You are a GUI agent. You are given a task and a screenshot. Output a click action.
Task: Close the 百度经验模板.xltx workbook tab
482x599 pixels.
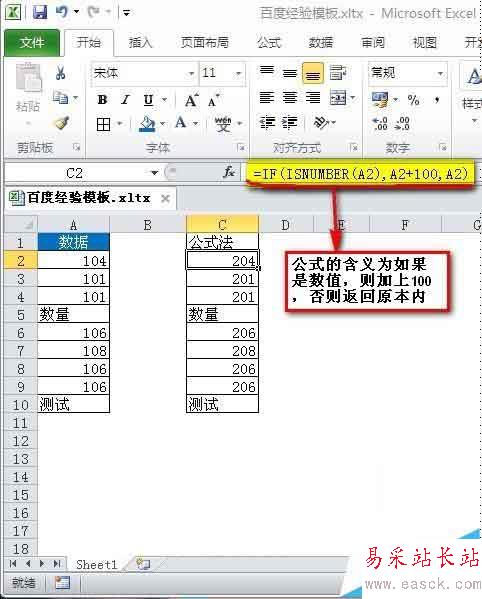(x=165, y=199)
